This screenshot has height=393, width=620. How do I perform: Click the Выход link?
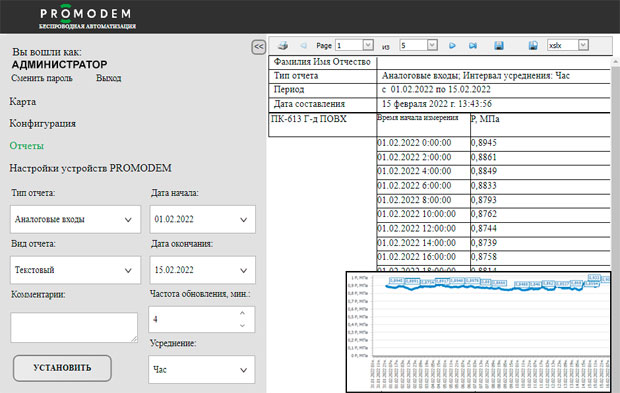click(x=108, y=78)
